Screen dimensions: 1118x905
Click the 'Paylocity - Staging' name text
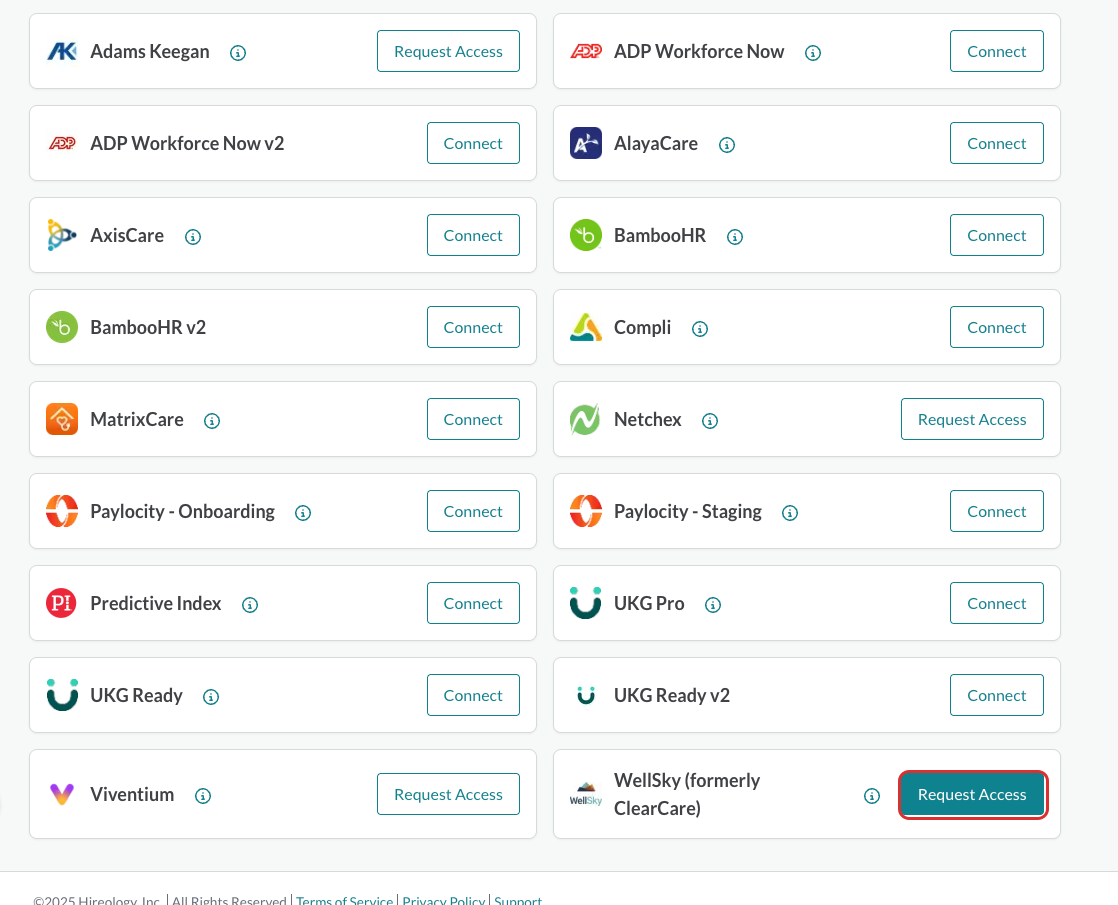pyautogui.click(x=688, y=511)
